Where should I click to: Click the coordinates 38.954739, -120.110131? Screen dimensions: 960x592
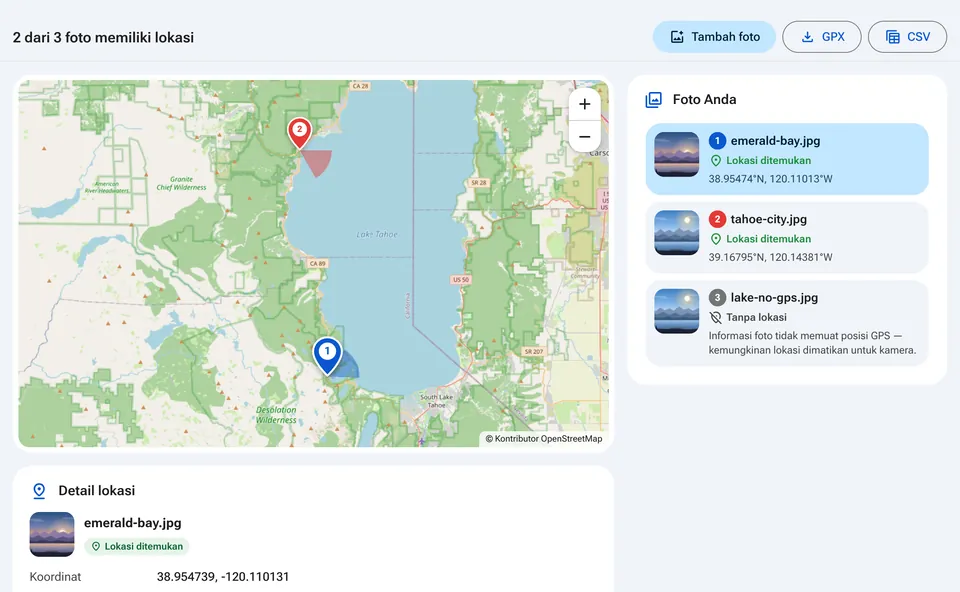pos(223,577)
